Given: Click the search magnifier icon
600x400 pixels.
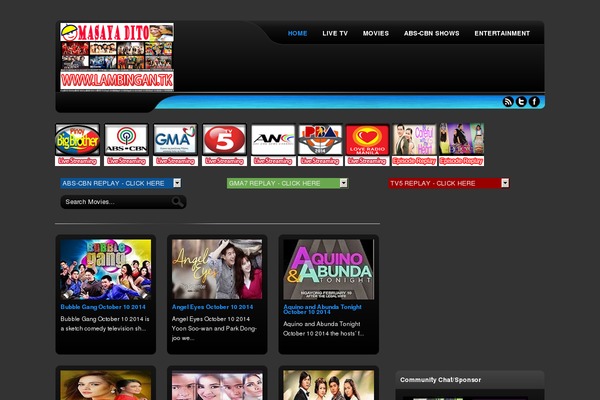Looking at the screenshot, I should (x=177, y=202).
